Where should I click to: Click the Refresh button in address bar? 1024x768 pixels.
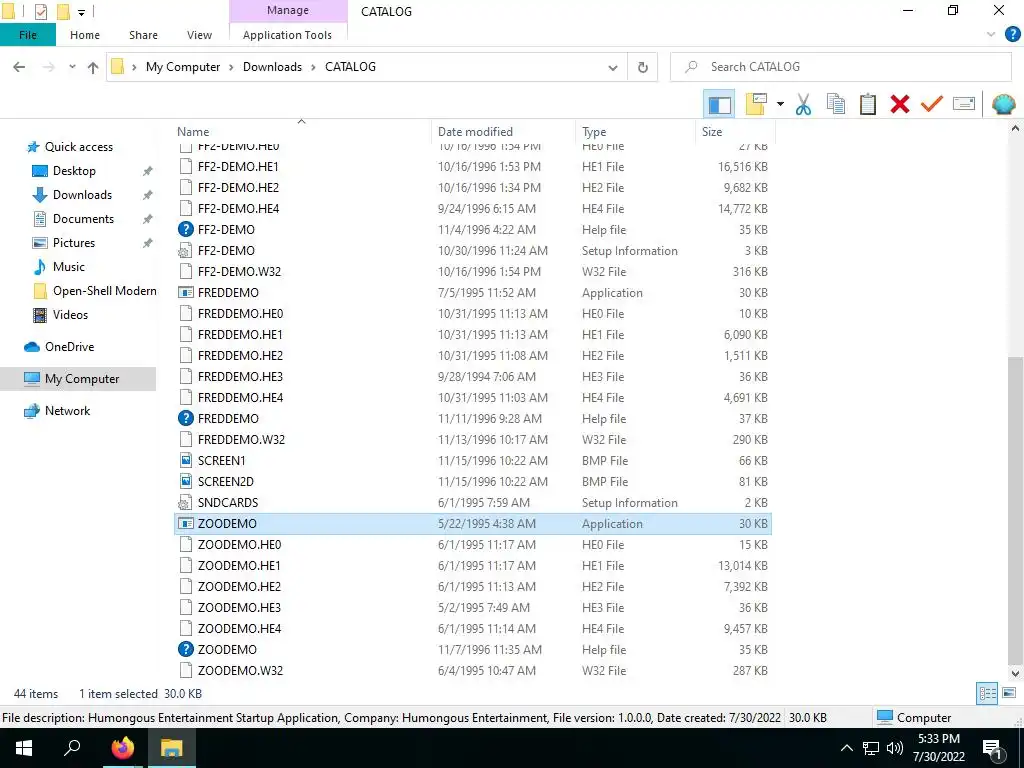pyautogui.click(x=643, y=67)
